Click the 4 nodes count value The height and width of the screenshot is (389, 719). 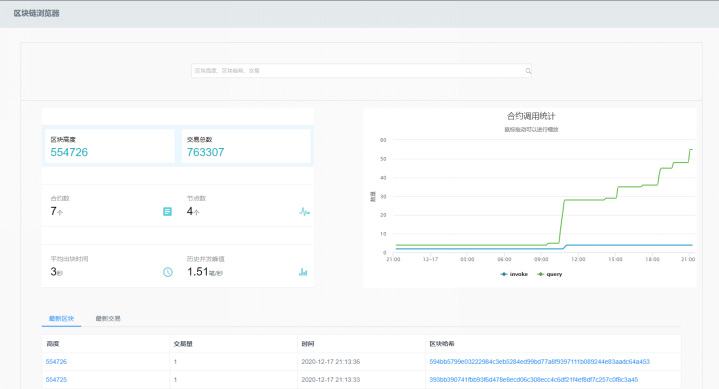coord(190,211)
